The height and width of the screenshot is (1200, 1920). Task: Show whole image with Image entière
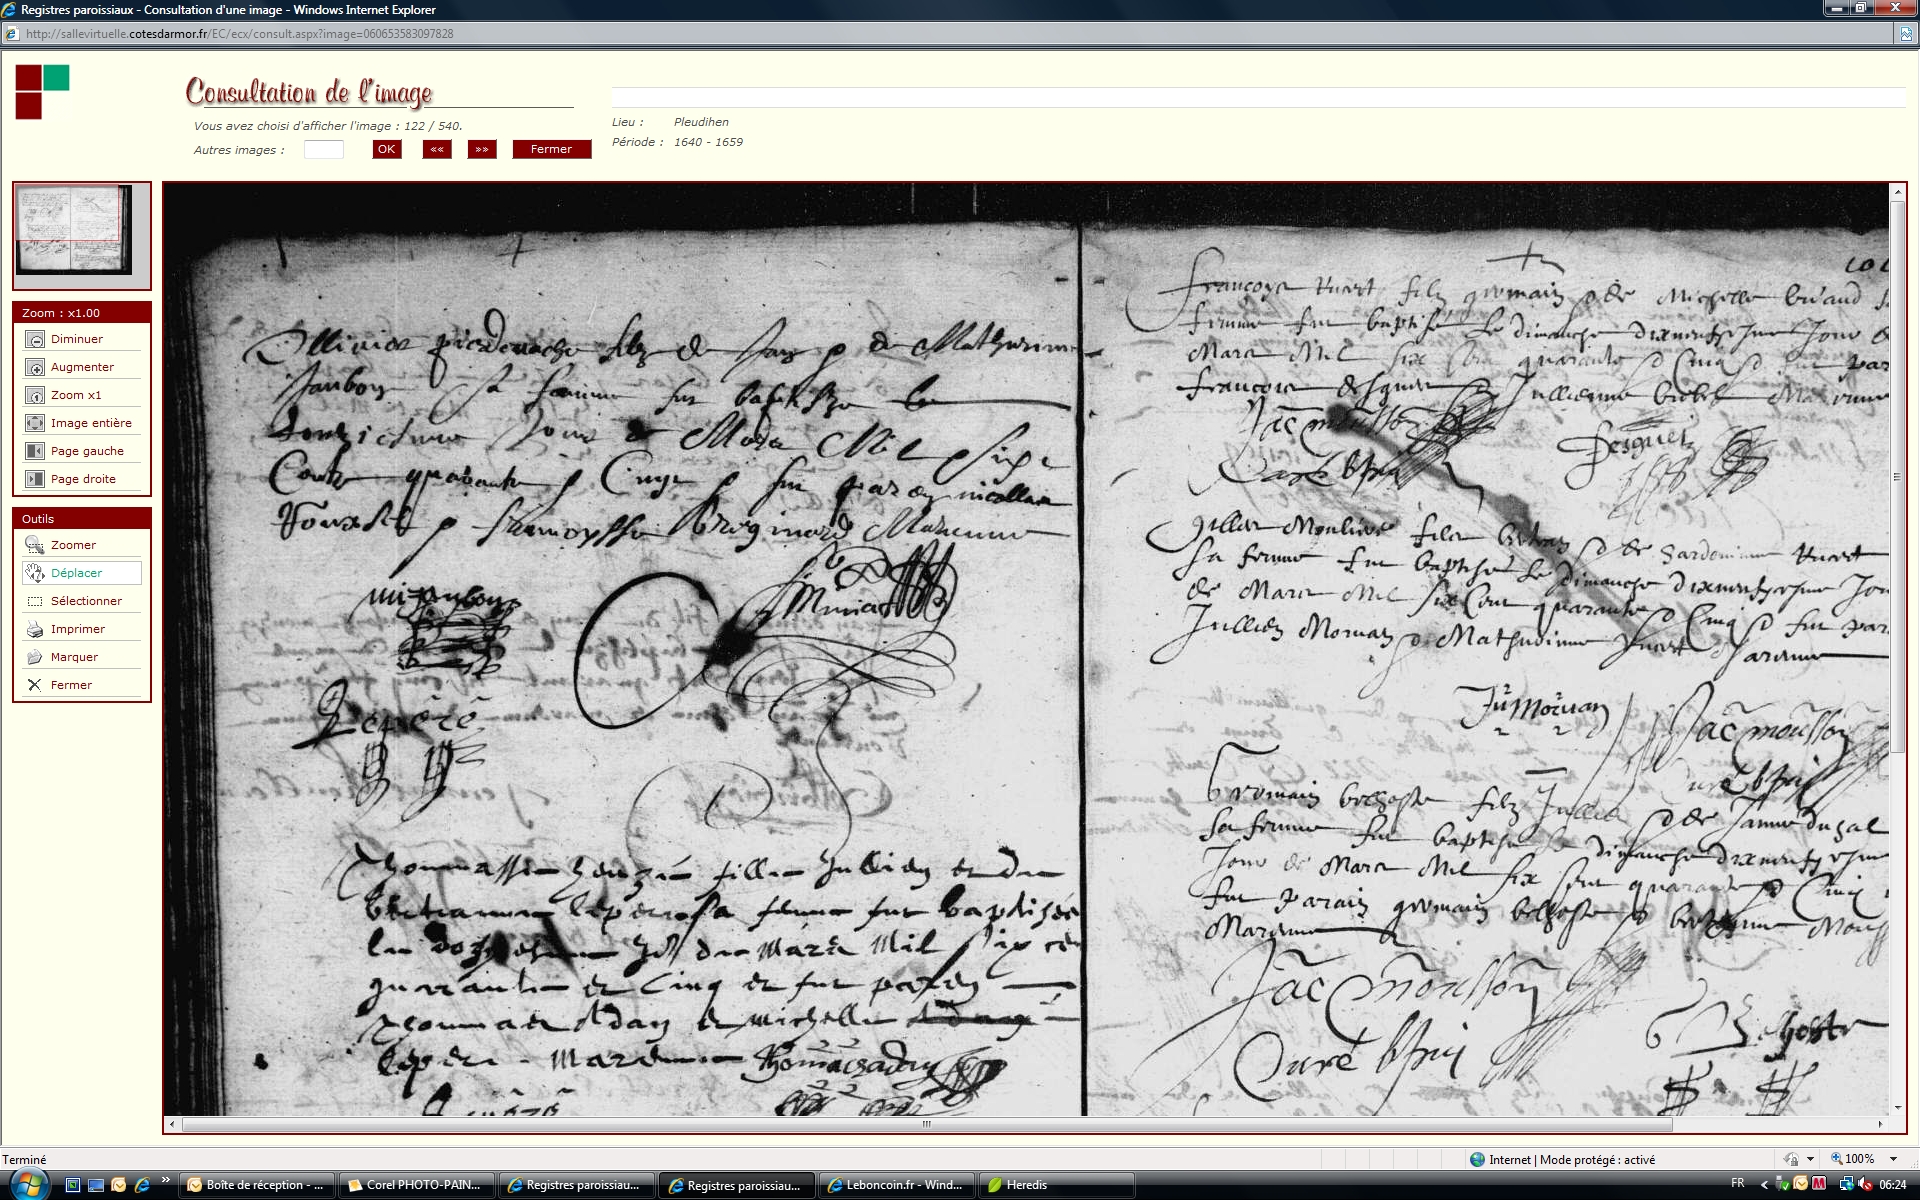pos(35,423)
